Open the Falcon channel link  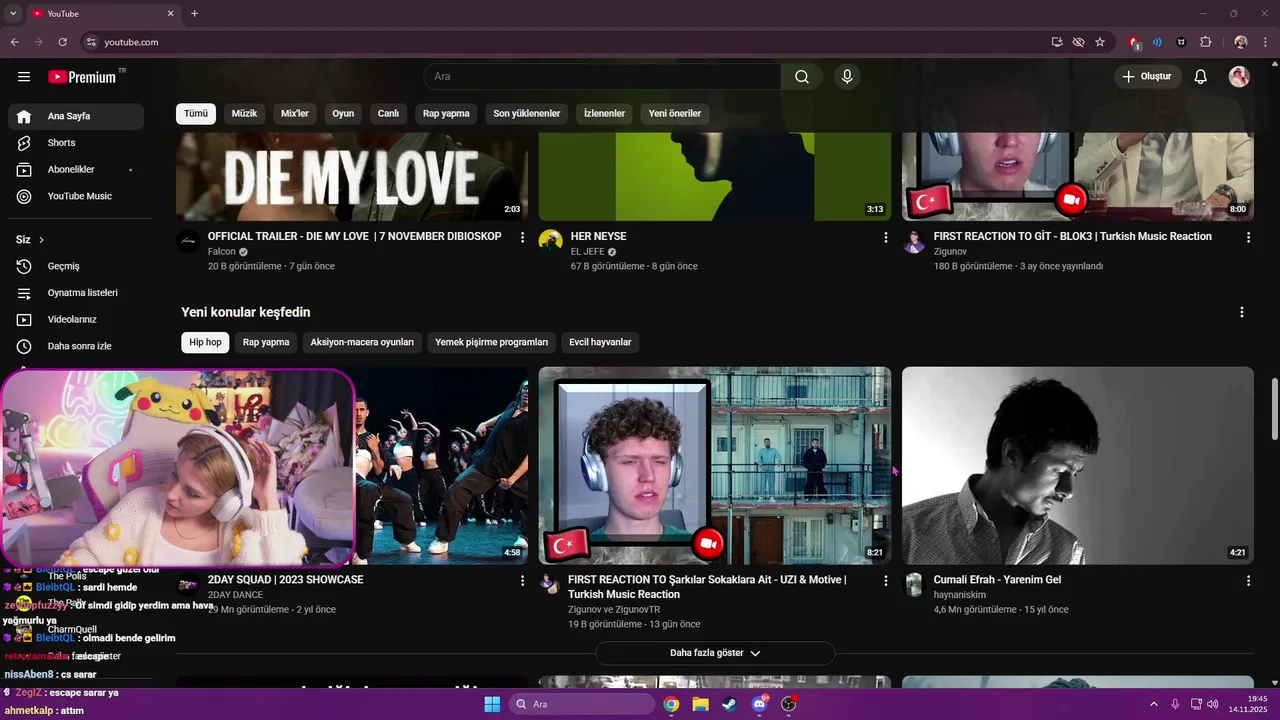pyautogui.click(x=222, y=252)
